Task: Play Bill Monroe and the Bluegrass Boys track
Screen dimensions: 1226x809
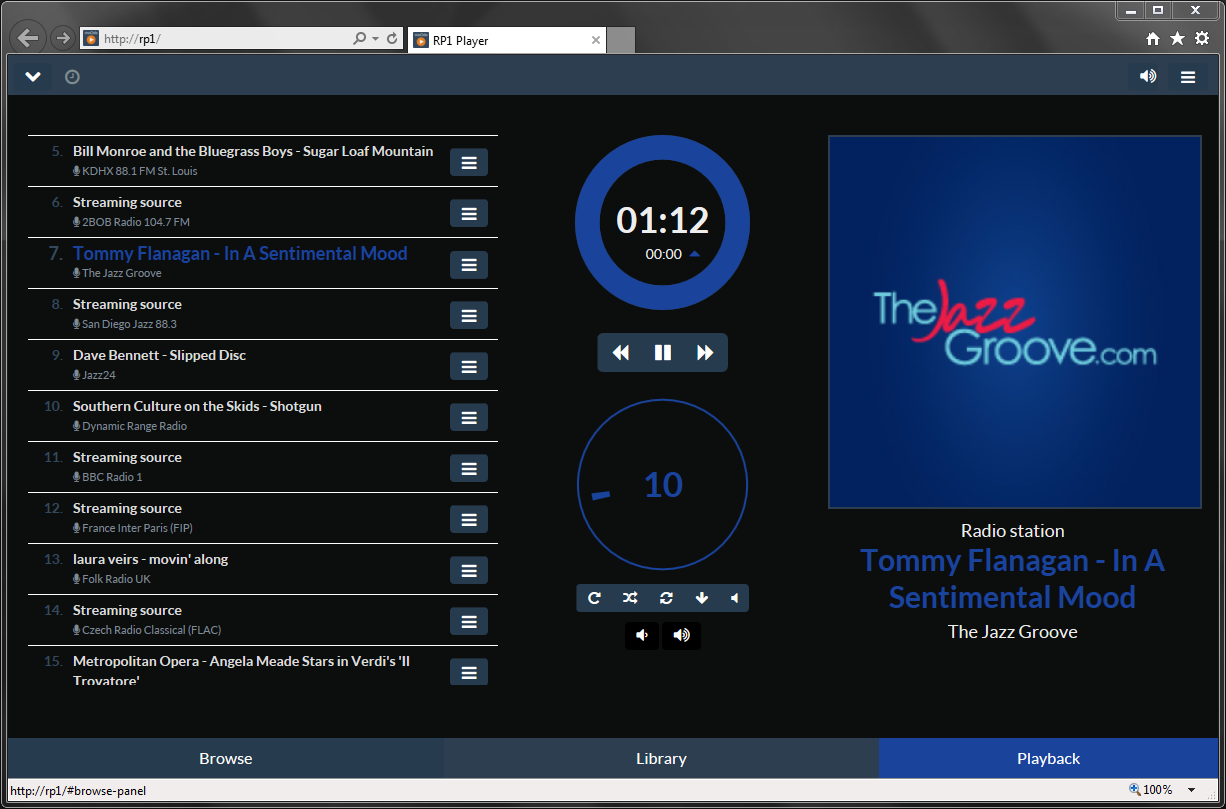Action: point(253,151)
